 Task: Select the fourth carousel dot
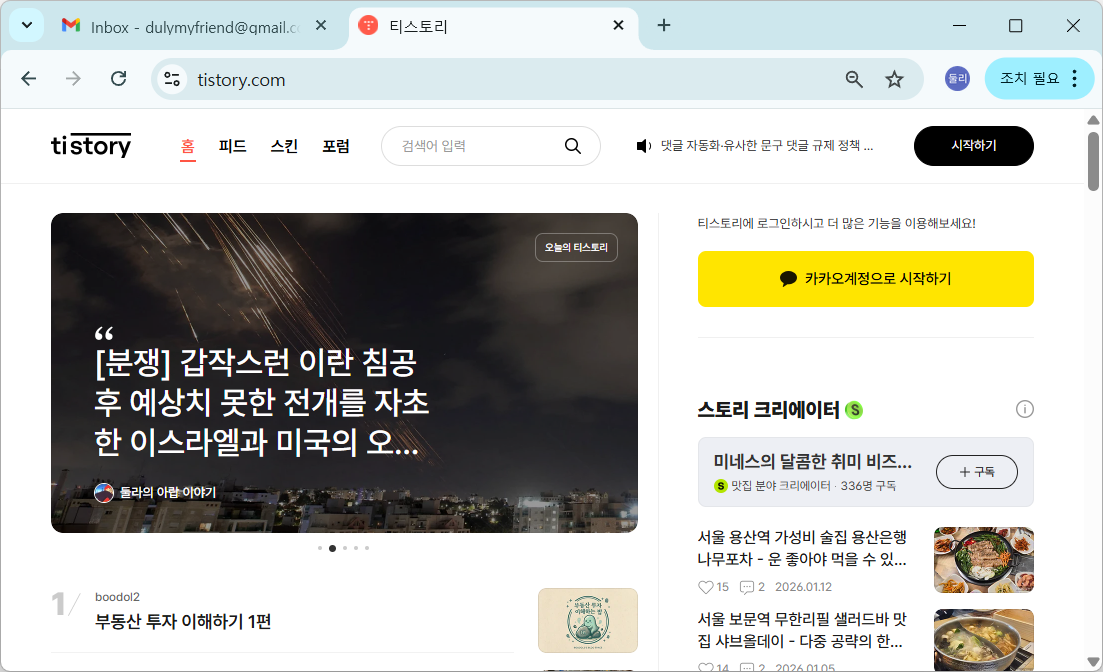coord(356,548)
